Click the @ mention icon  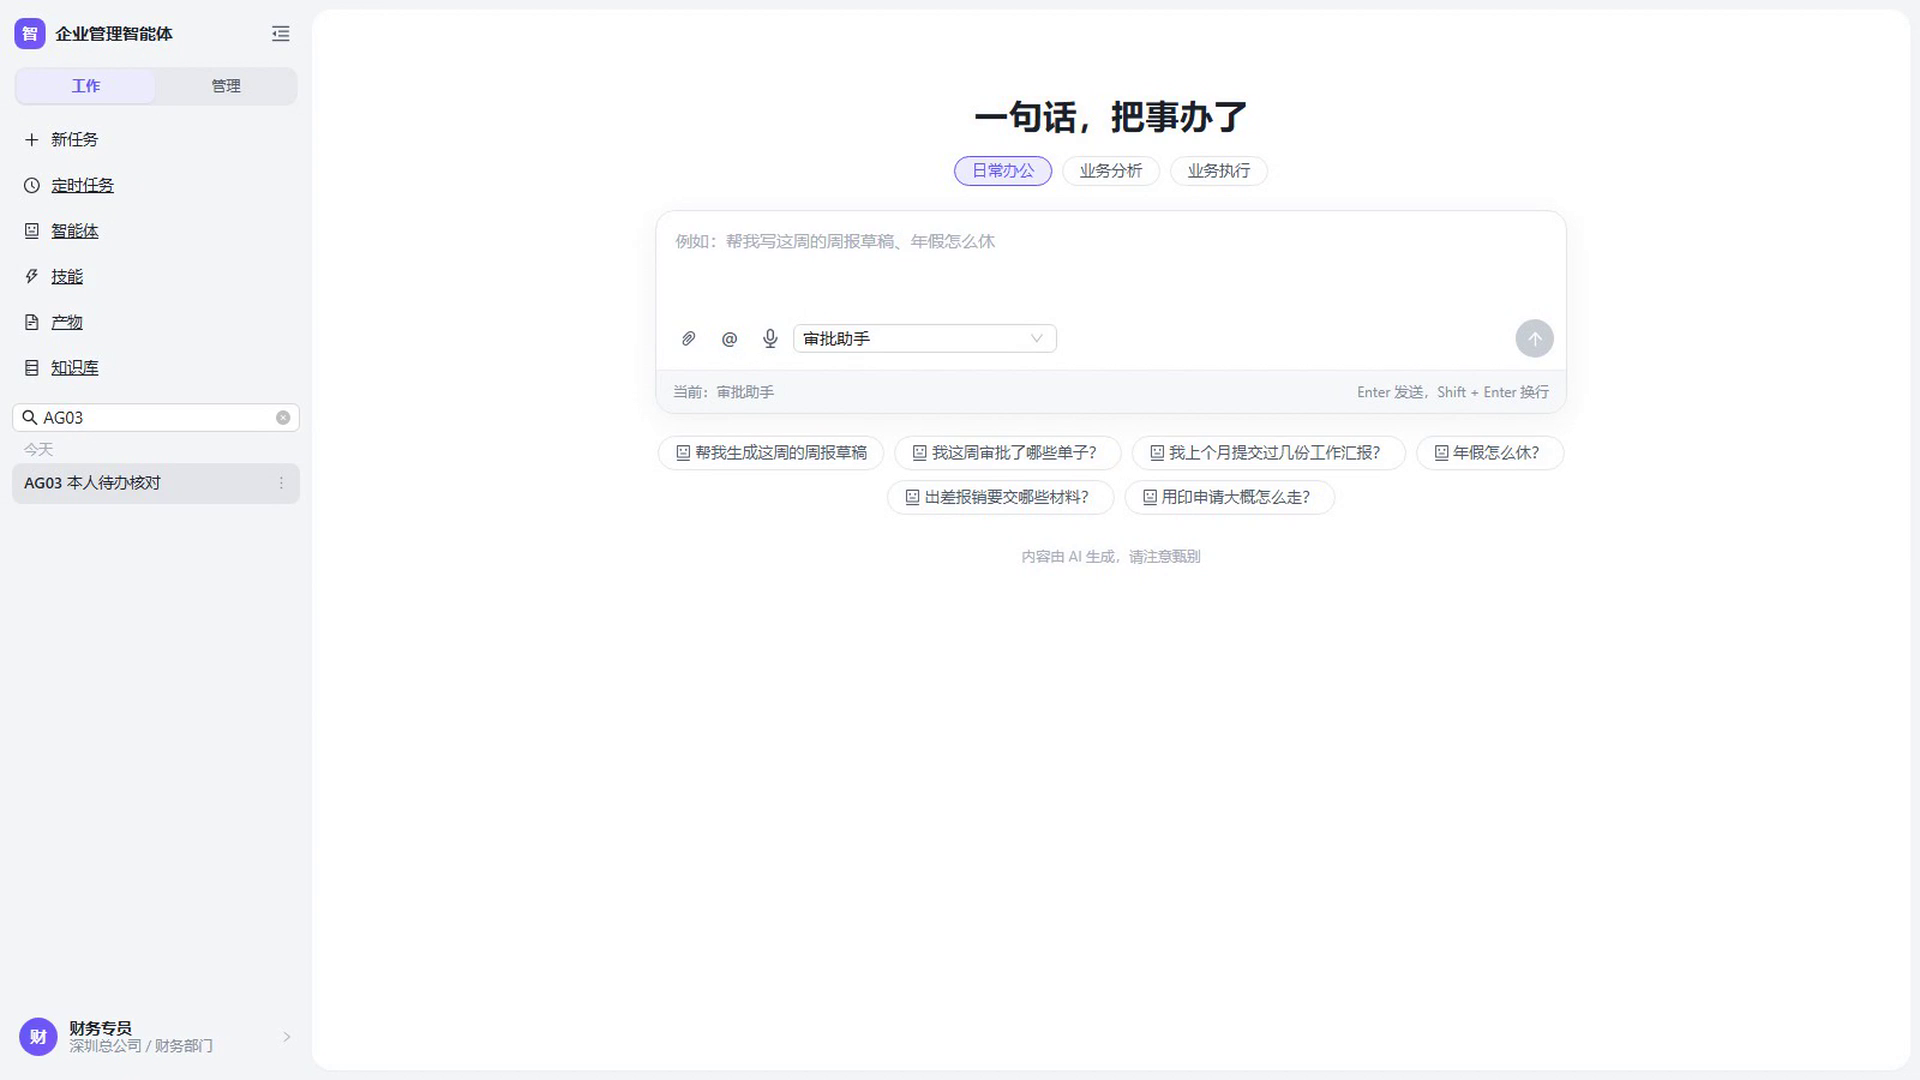point(729,339)
